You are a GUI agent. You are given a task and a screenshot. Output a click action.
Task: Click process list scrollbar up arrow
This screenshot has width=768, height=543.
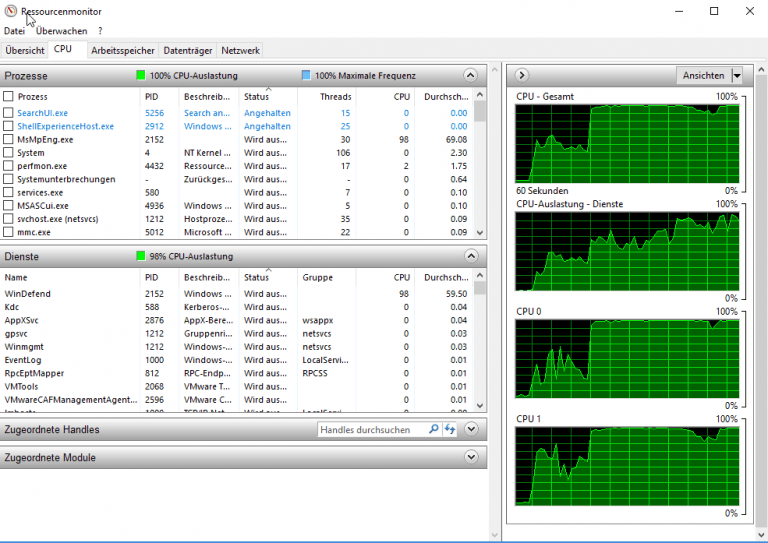pyautogui.click(x=480, y=94)
